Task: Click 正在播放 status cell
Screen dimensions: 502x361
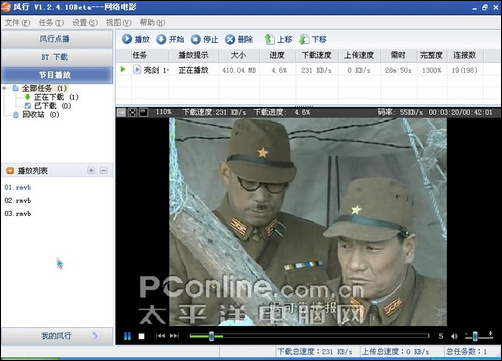Action: [194, 70]
